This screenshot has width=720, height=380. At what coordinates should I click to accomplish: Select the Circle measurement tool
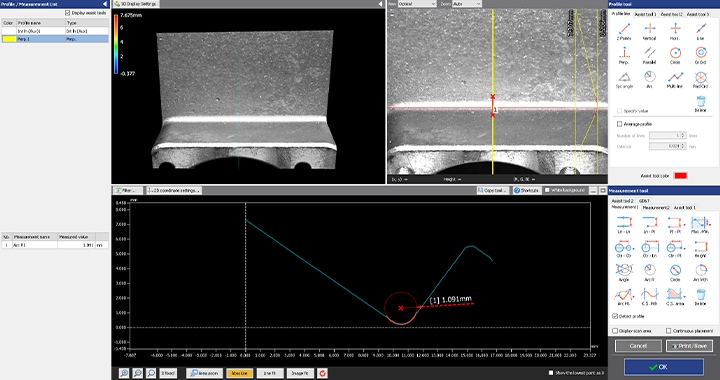pos(675,273)
